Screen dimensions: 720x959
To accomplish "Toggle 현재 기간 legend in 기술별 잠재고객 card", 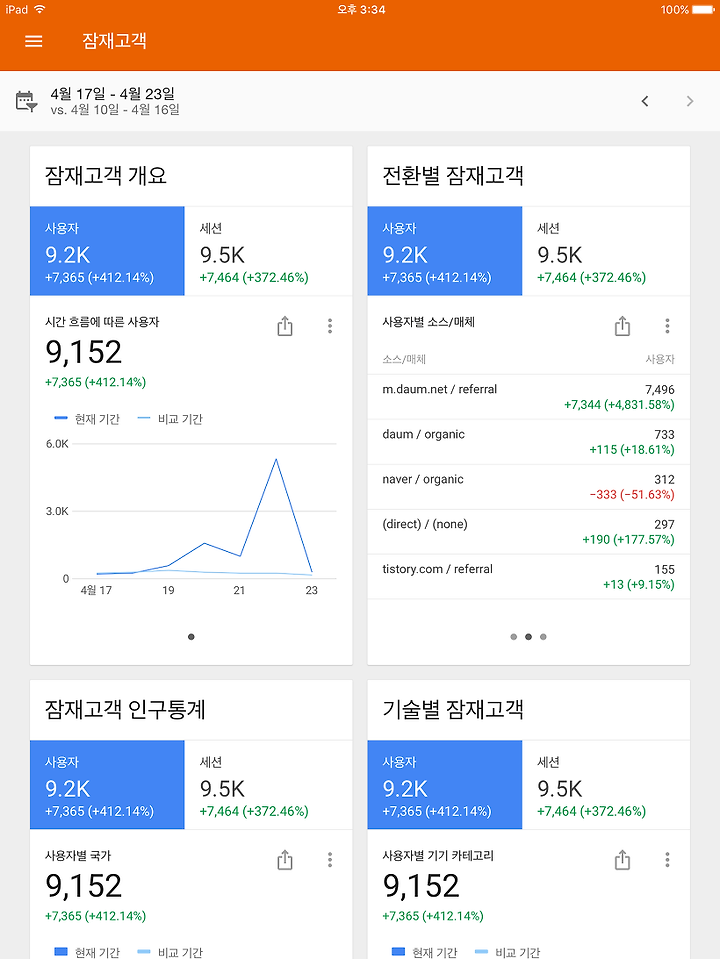I will (x=425, y=952).
